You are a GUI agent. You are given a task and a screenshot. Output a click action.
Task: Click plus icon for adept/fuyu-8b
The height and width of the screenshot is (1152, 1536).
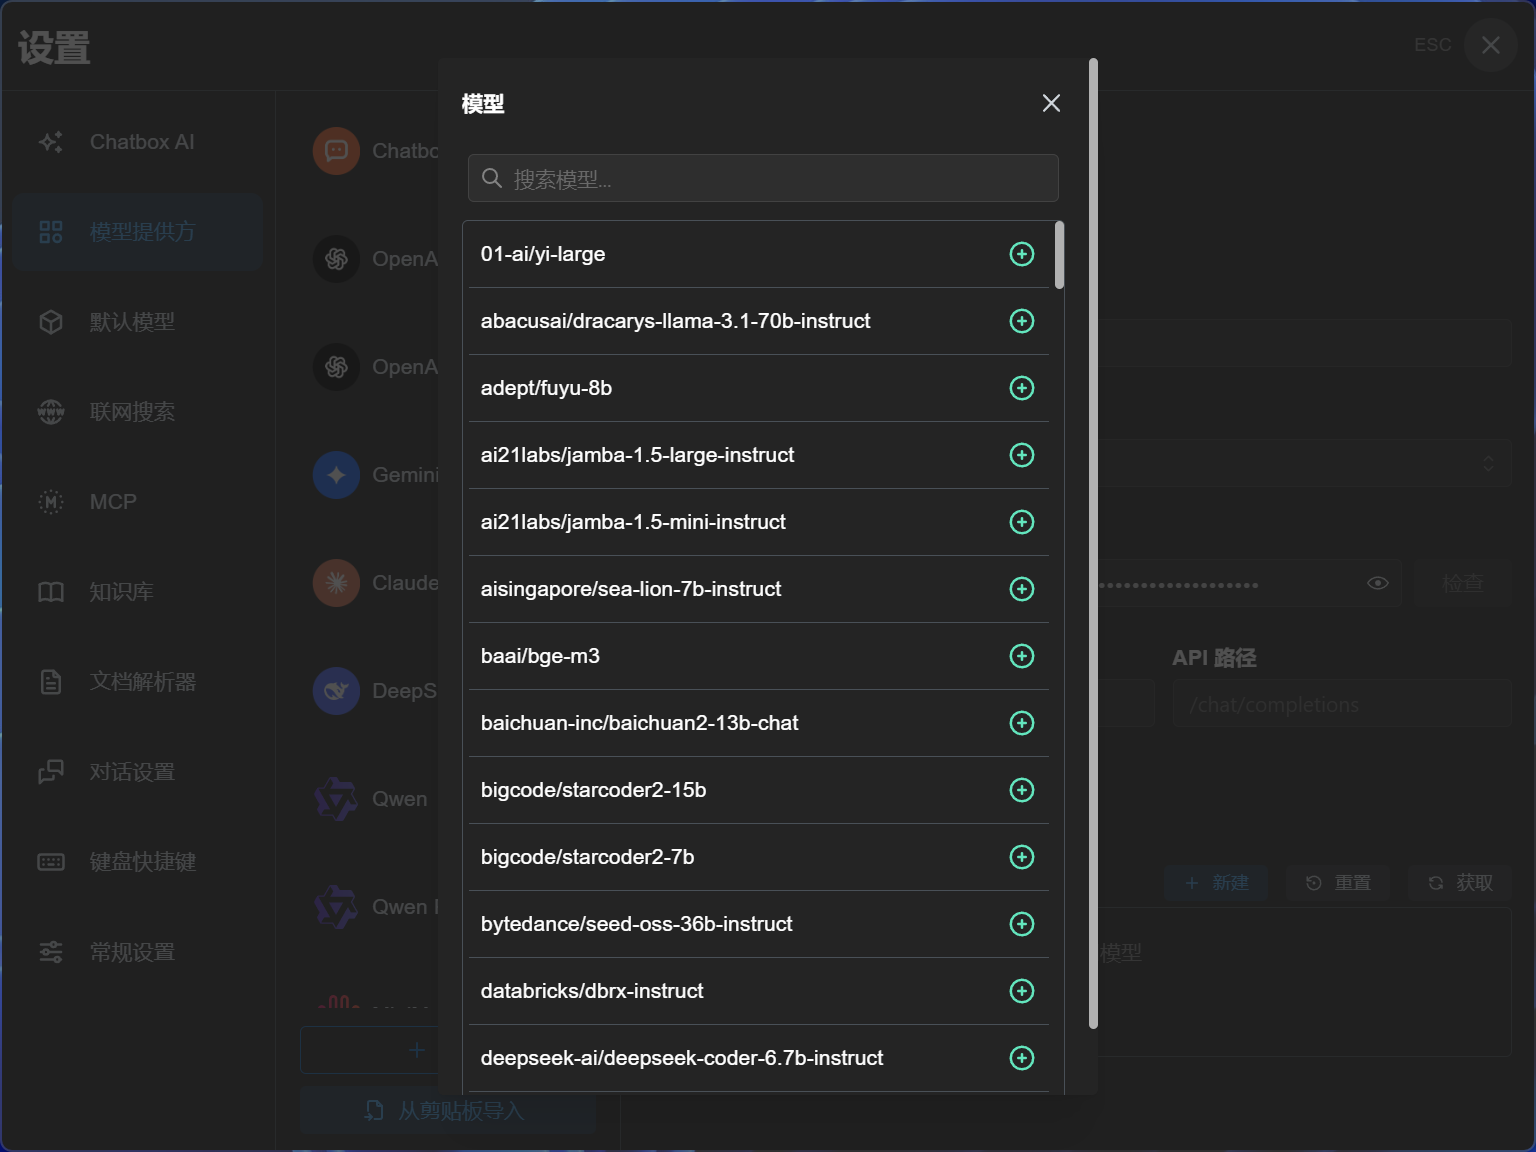[x=1021, y=388]
